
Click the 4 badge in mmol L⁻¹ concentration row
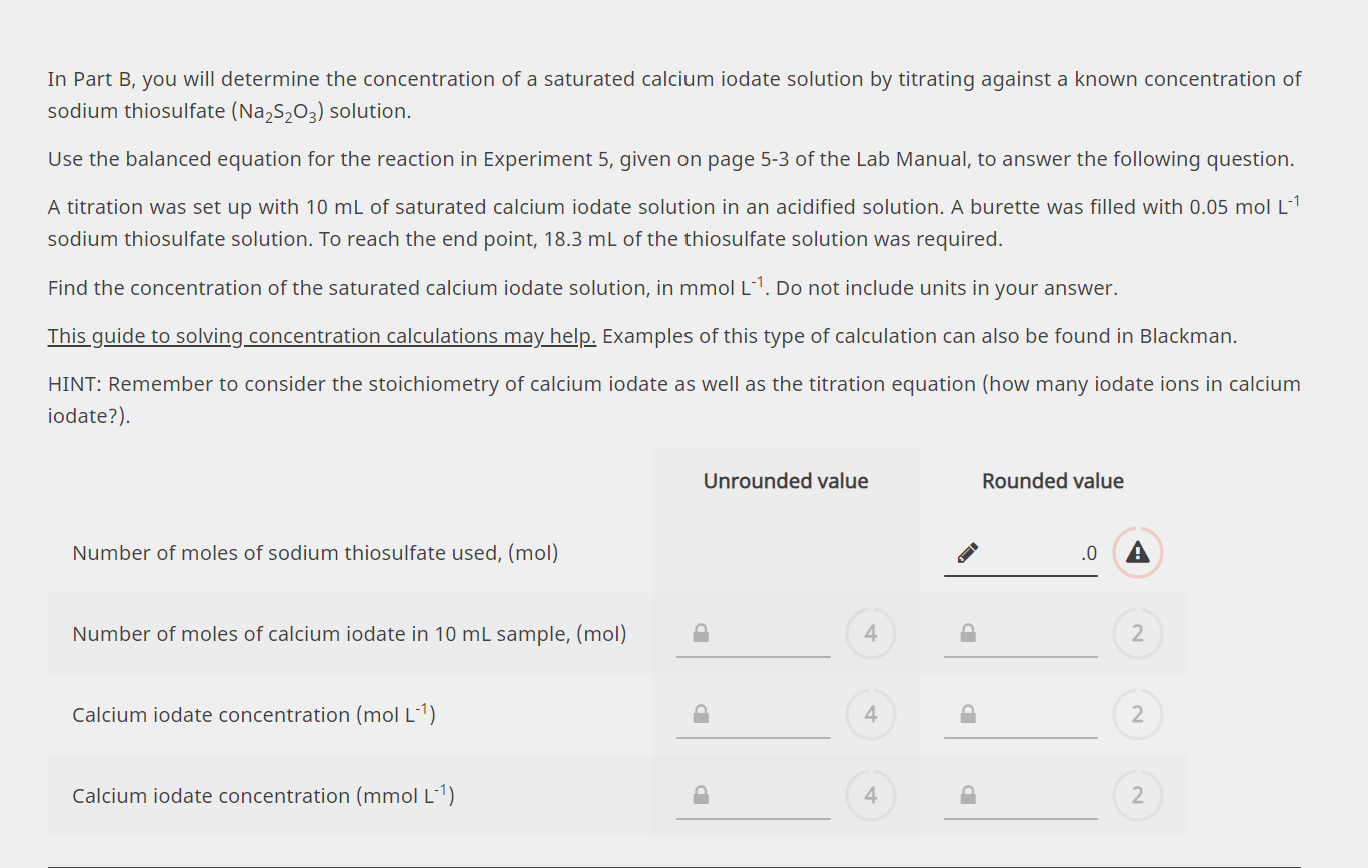click(870, 795)
